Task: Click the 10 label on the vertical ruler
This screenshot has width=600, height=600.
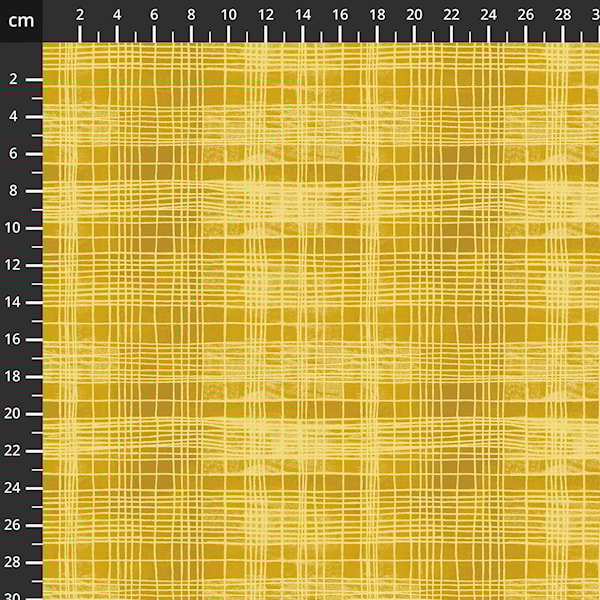Action: click(x=12, y=228)
